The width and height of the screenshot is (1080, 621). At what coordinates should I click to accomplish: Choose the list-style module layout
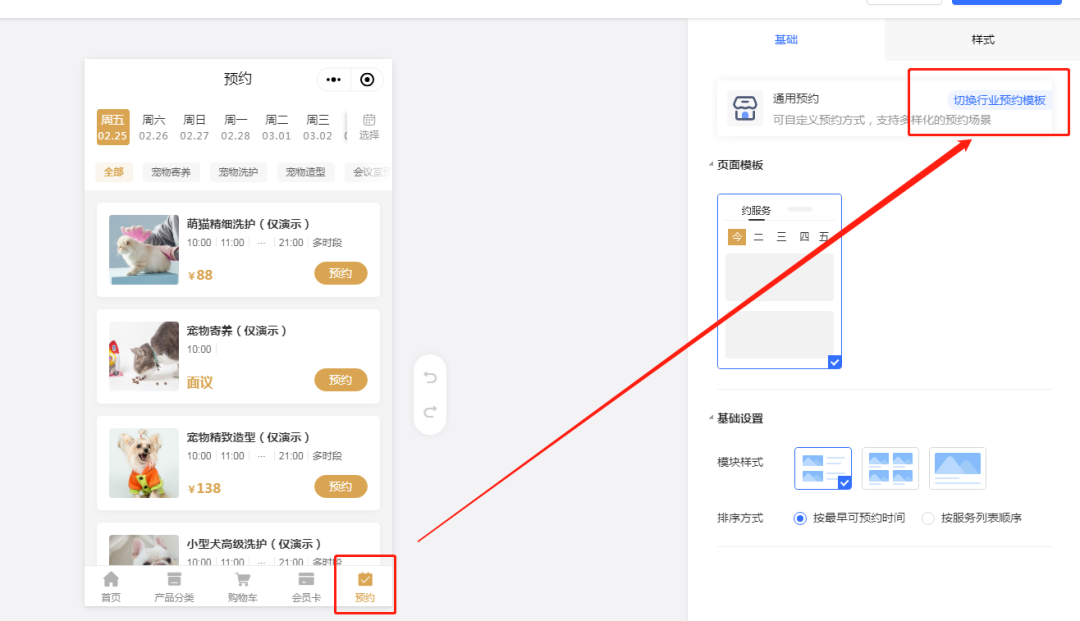(822, 468)
